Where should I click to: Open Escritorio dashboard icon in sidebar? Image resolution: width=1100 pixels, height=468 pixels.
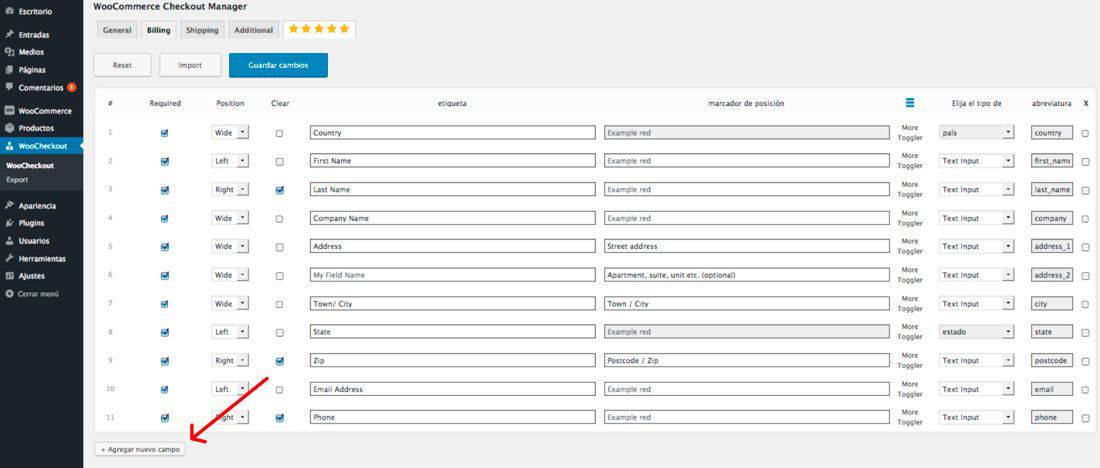pyautogui.click(x=9, y=11)
